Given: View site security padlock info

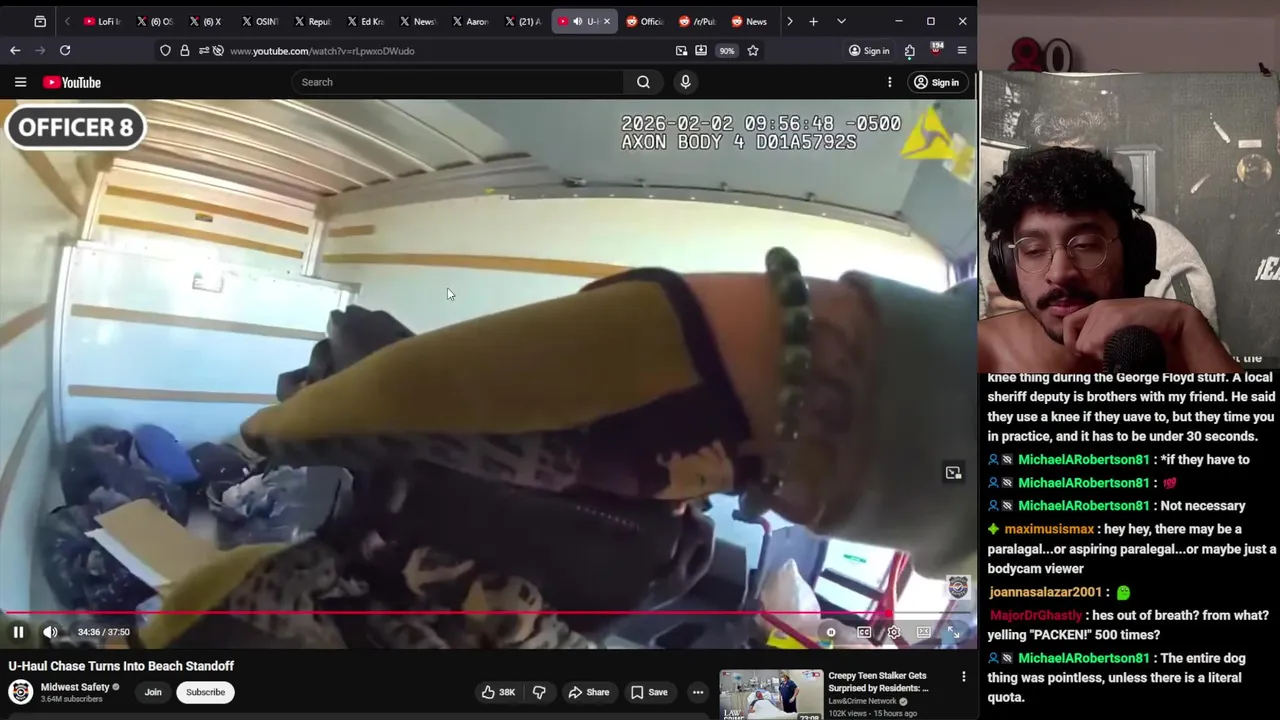Looking at the screenshot, I should (x=184, y=51).
